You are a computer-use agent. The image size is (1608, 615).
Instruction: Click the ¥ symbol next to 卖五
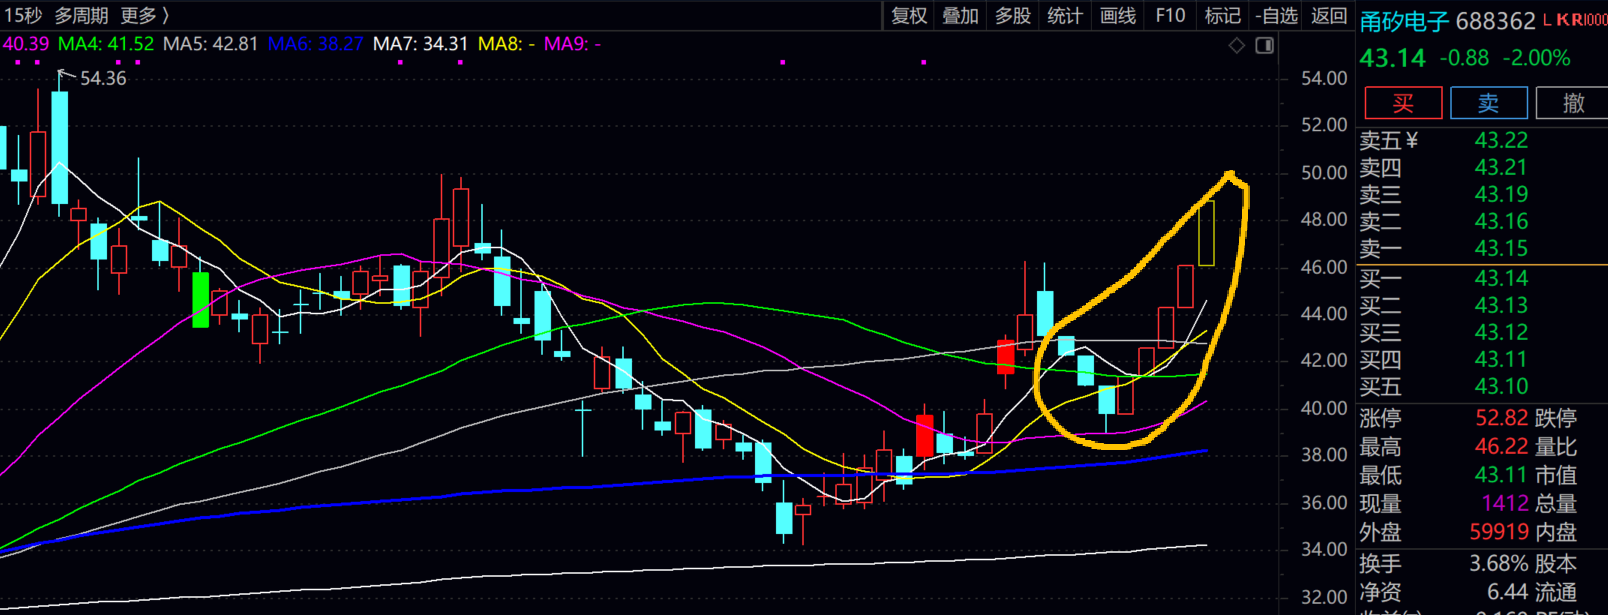tap(1412, 141)
